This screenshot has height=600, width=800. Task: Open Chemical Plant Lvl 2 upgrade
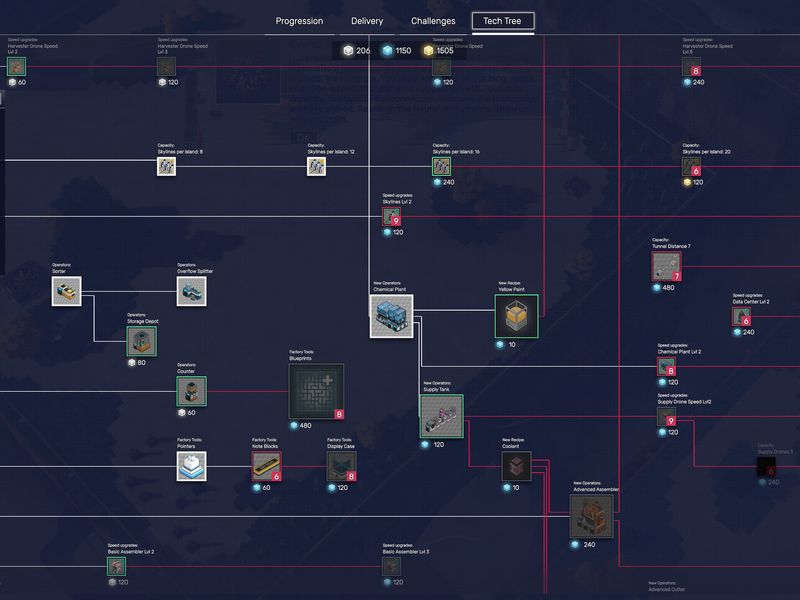(666, 366)
